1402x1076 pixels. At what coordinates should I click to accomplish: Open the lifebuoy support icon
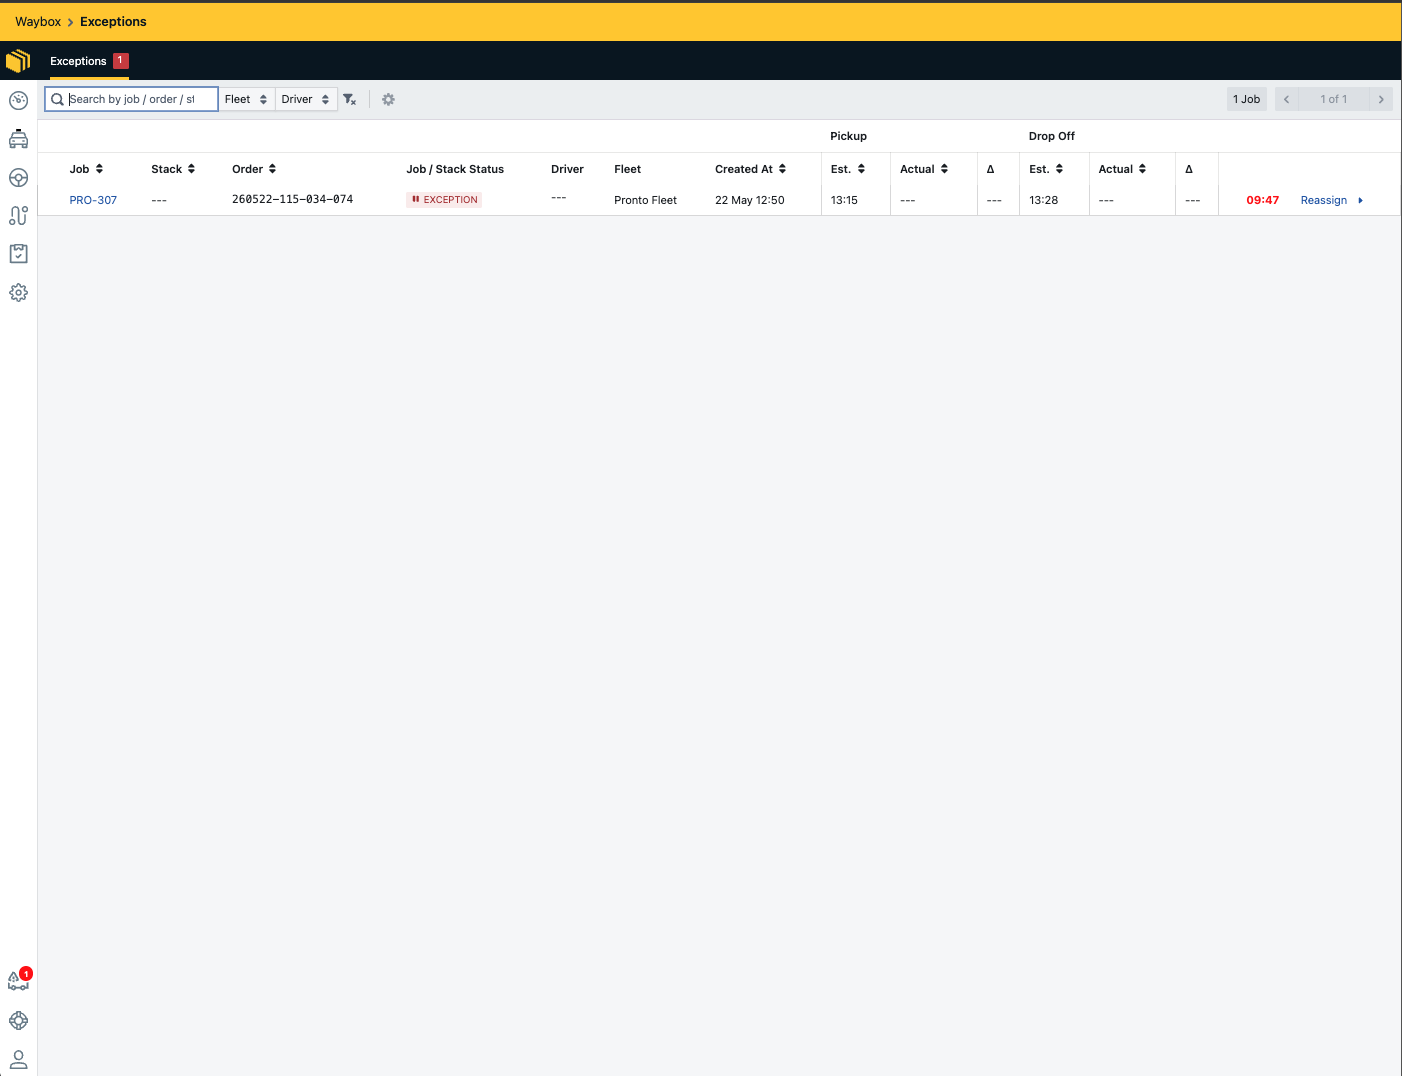pos(18,1021)
